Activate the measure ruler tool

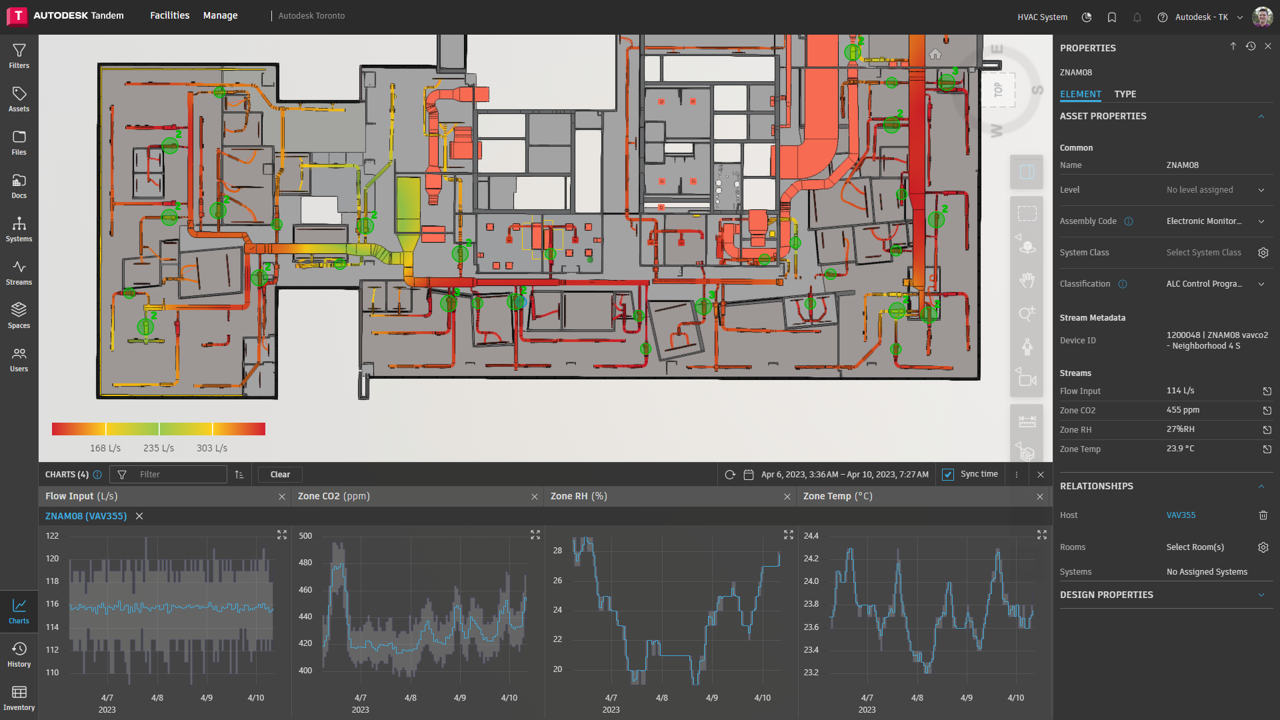tap(1026, 421)
